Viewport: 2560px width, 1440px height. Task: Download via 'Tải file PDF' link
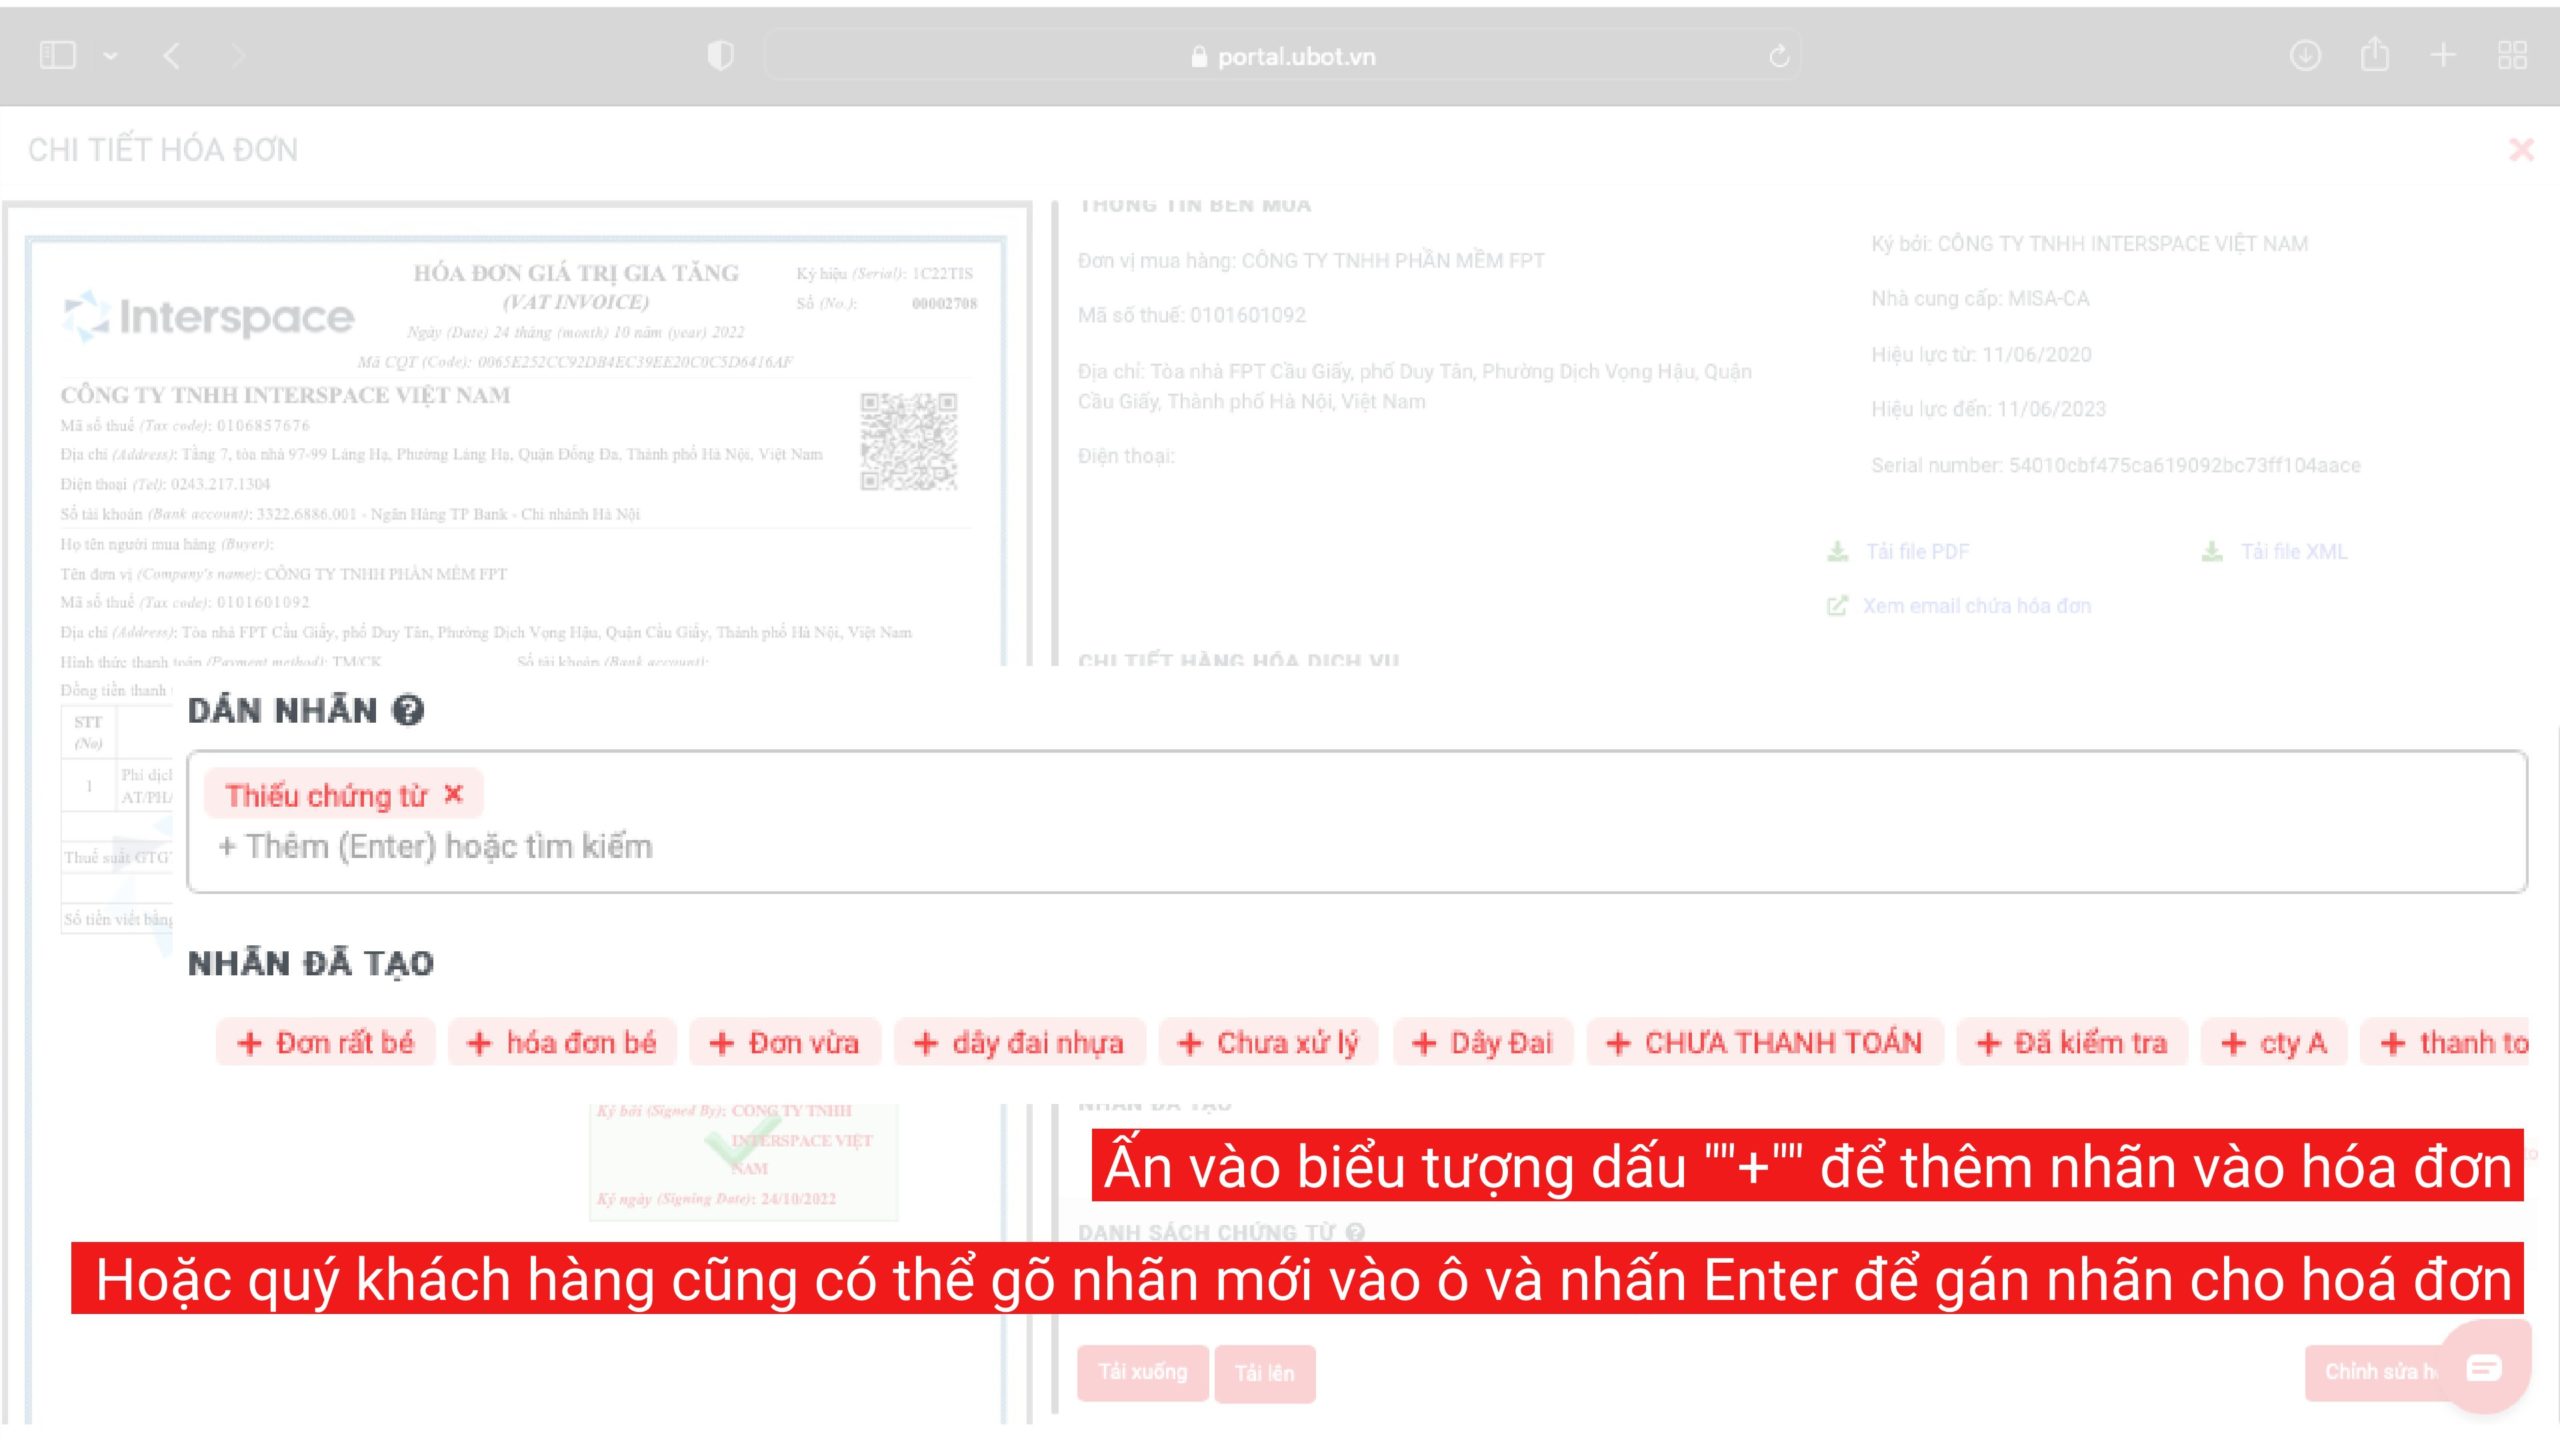click(x=1916, y=552)
